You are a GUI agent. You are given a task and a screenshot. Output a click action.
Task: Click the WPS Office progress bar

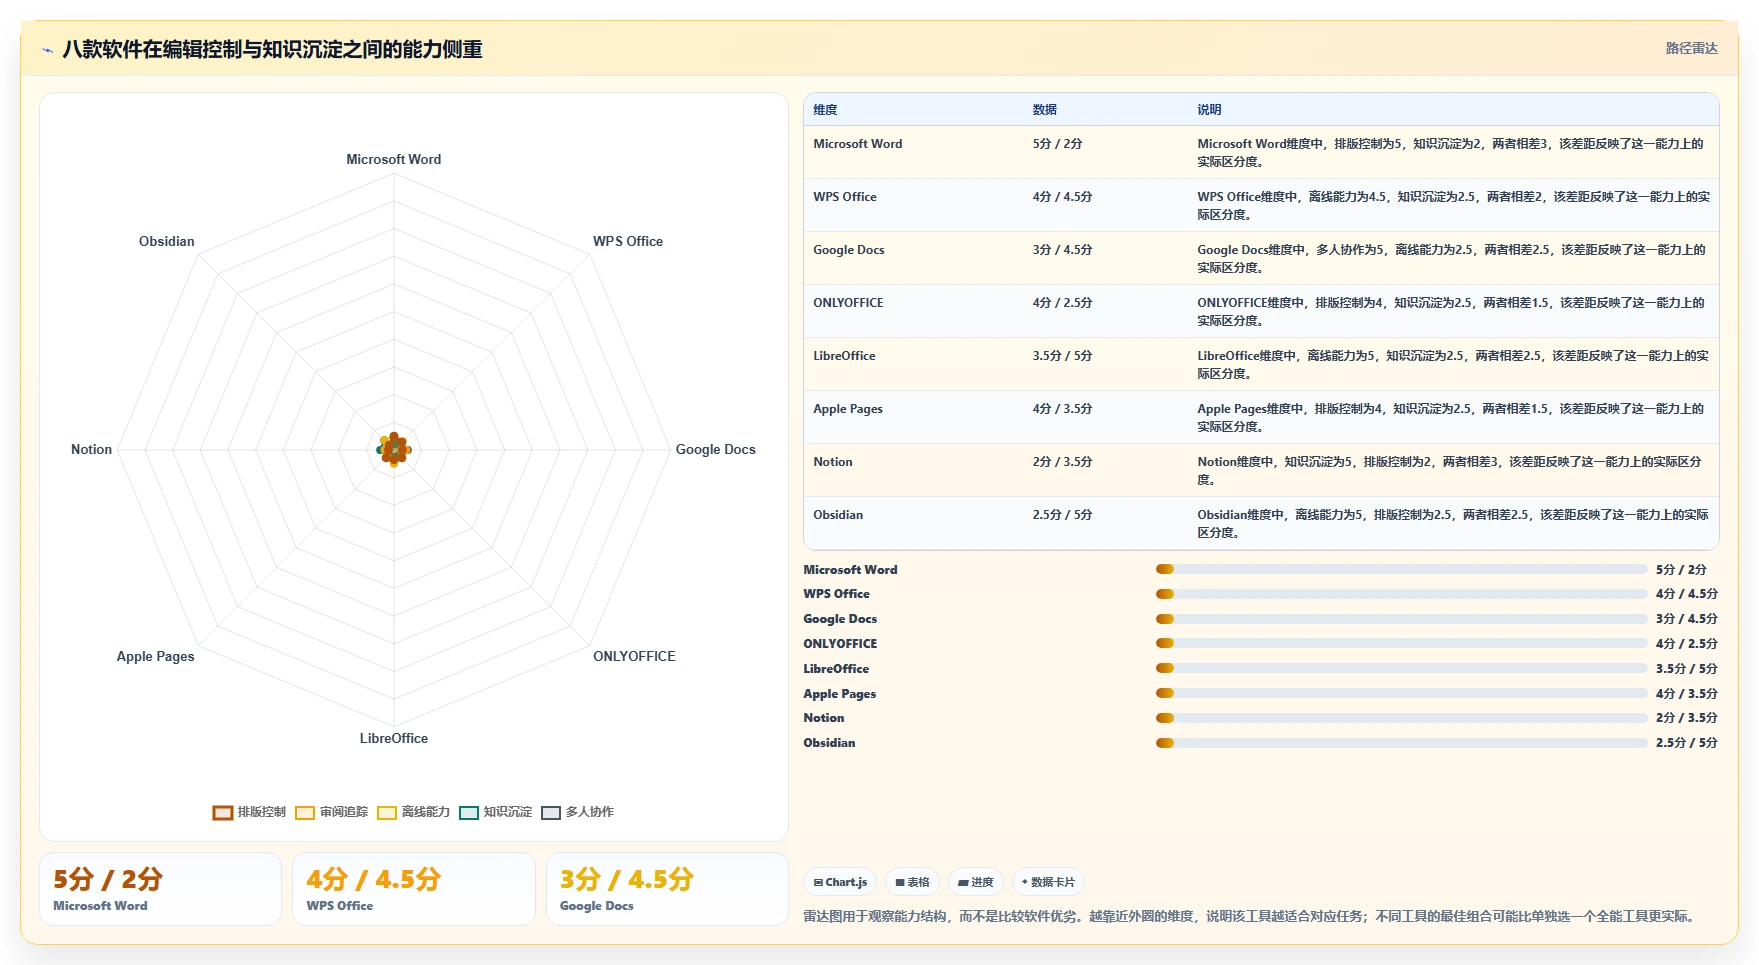pyautogui.click(x=1401, y=594)
